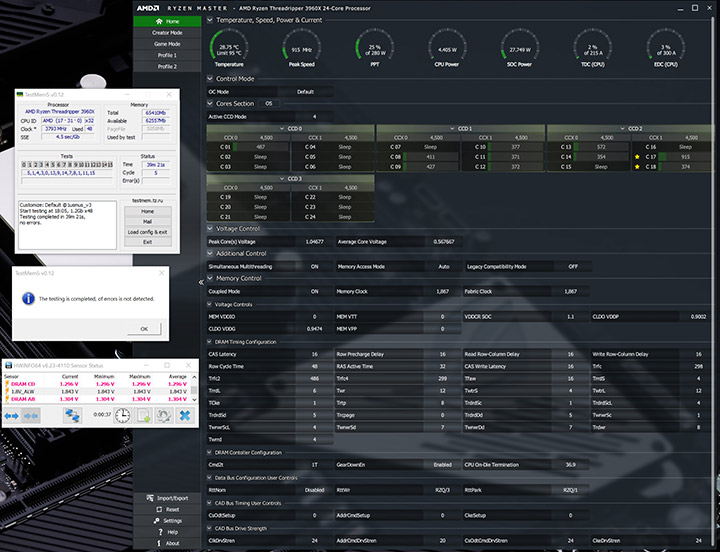Click the HWiNFO64 title bar app icon

click(8, 366)
